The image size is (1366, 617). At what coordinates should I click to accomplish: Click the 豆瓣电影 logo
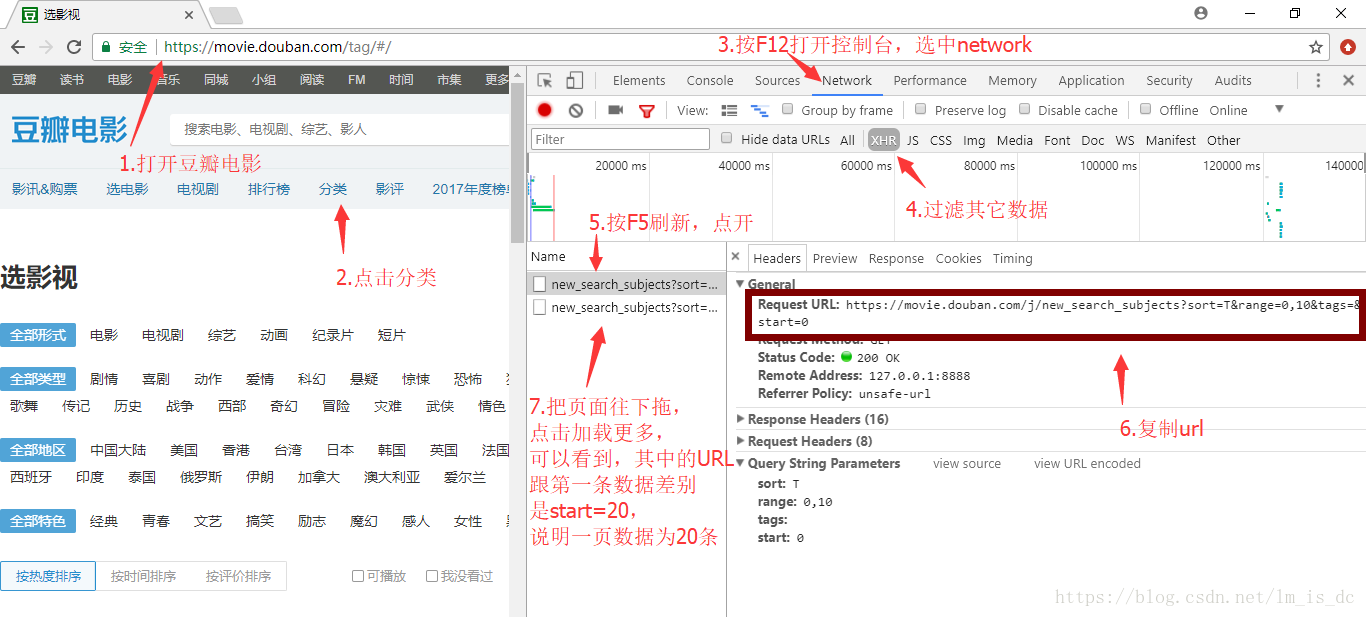(69, 129)
